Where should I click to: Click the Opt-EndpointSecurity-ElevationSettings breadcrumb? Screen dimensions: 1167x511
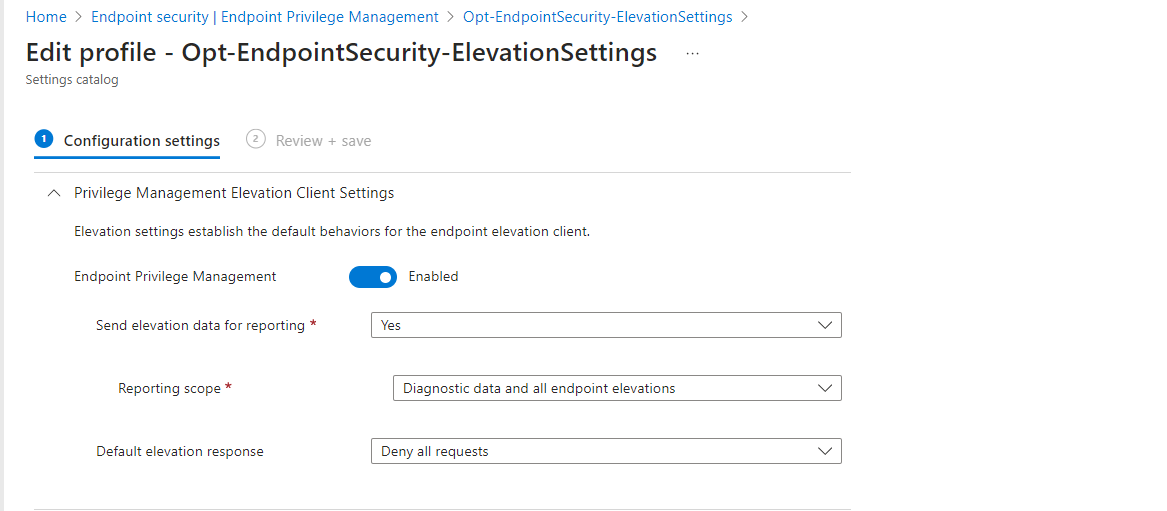[597, 17]
